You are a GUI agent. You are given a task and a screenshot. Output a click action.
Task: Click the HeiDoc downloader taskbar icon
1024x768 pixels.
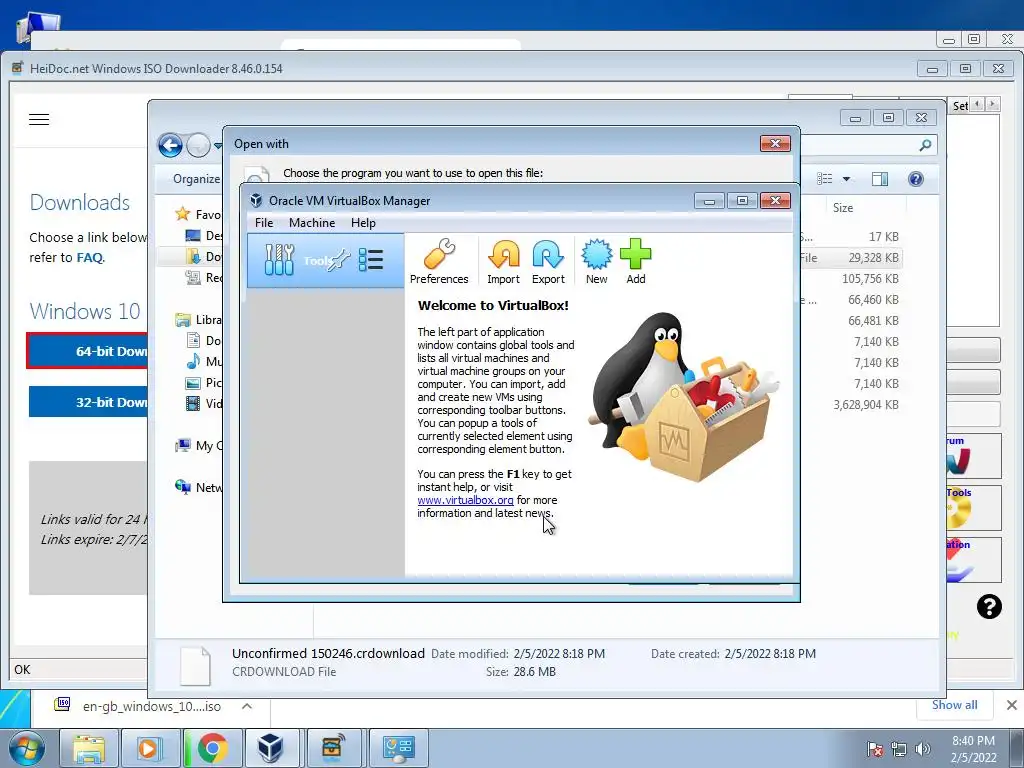point(334,748)
